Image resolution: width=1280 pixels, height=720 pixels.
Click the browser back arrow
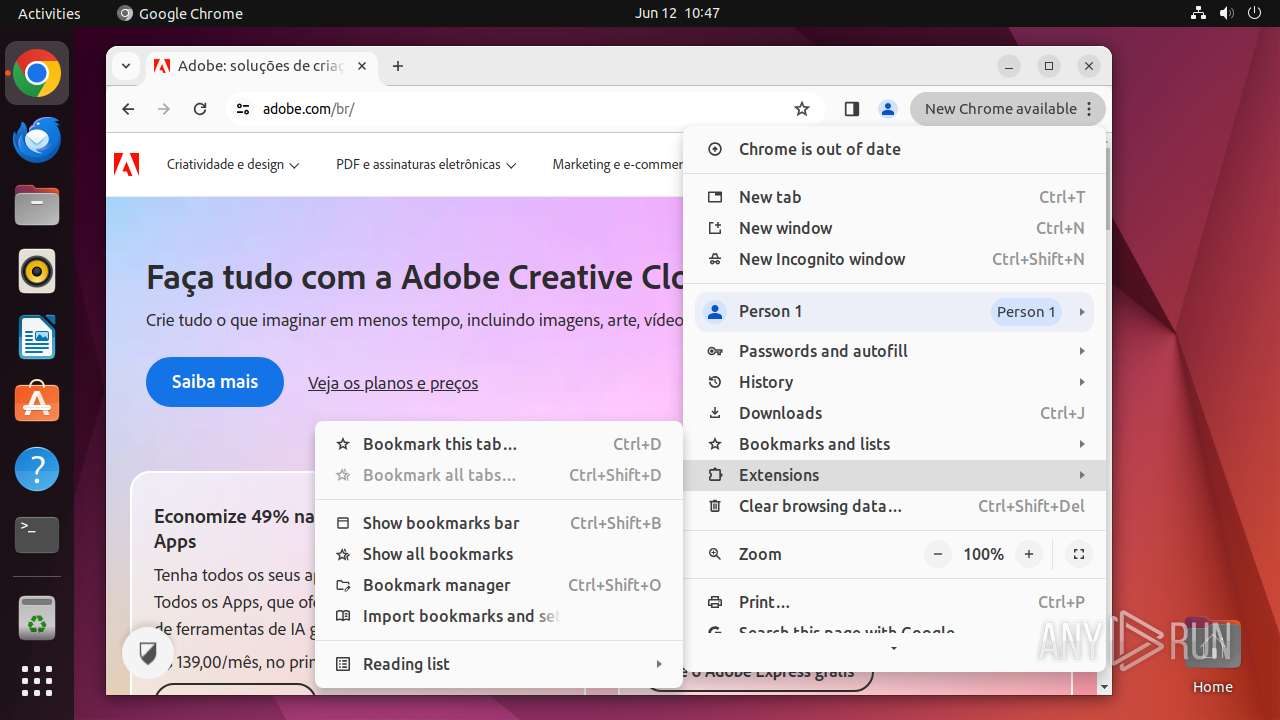point(128,109)
